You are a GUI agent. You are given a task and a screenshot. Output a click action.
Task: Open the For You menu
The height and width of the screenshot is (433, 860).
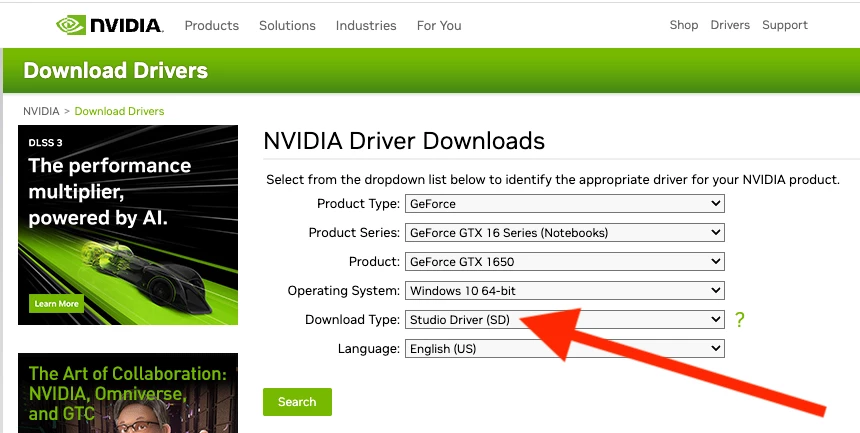click(x=439, y=25)
